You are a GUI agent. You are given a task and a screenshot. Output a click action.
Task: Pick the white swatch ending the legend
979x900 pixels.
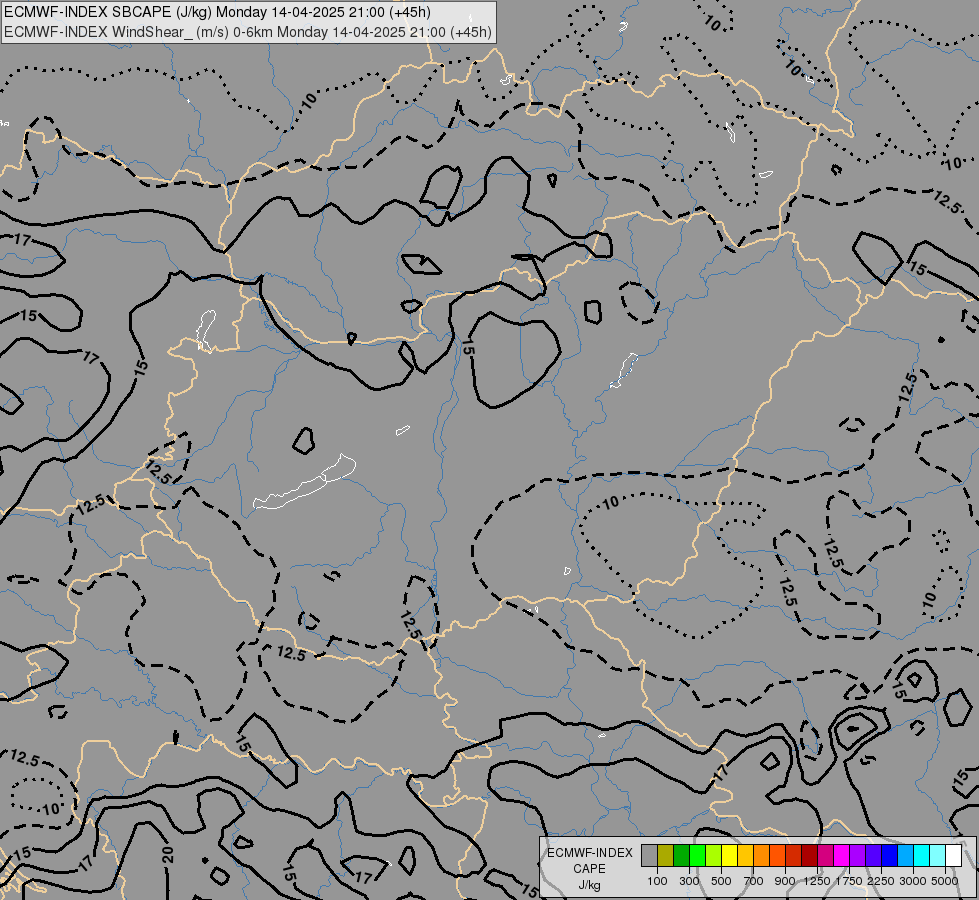(x=953, y=856)
